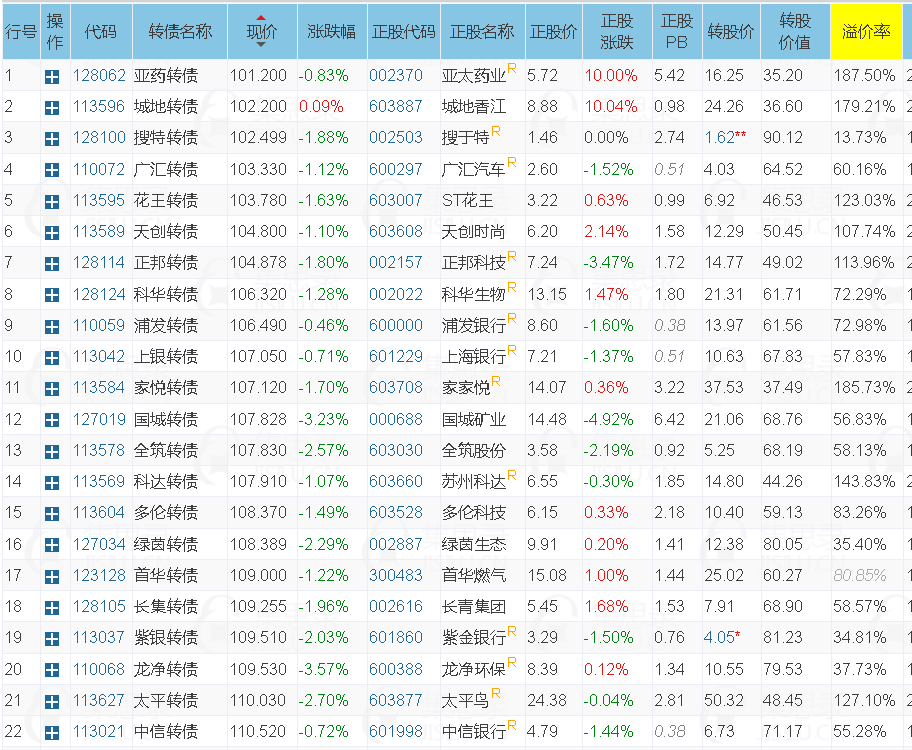
Task: Click the plus icon for 亚药转债 row
Action: click(x=52, y=77)
